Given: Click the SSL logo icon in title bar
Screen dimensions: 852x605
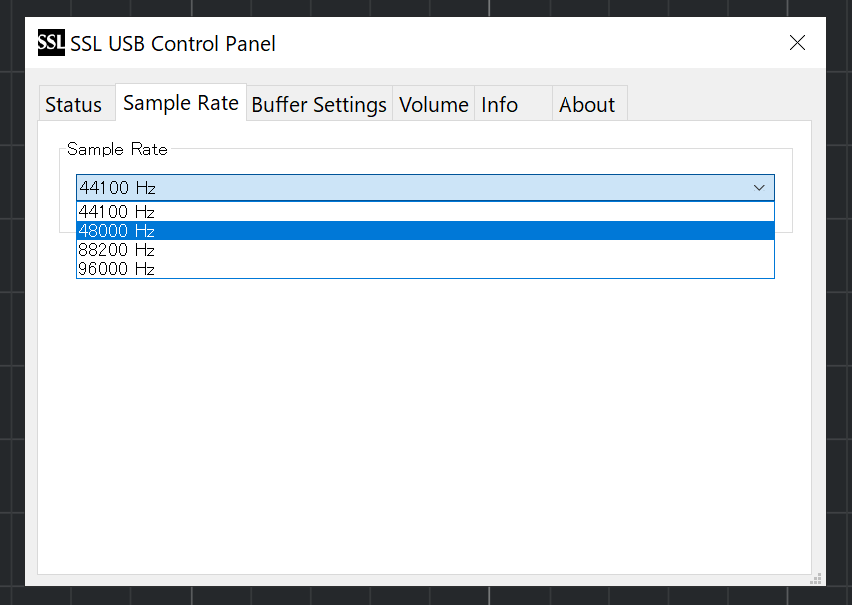Looking at the screenshot, I should tap(51, 42).
